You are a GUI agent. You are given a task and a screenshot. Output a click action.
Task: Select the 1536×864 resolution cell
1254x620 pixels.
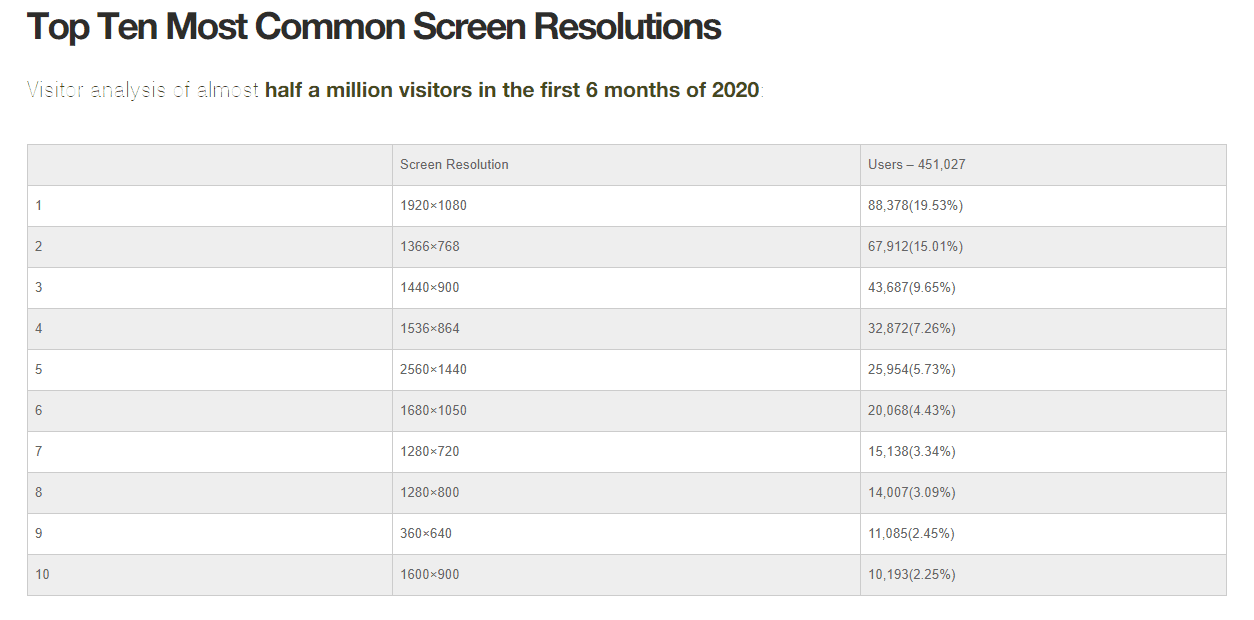tap(626, 329)
